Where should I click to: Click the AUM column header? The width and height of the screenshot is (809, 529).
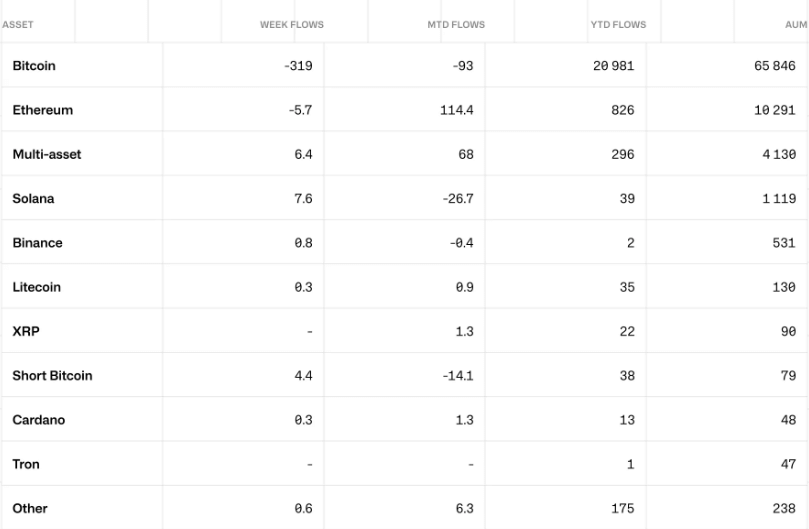797,25
